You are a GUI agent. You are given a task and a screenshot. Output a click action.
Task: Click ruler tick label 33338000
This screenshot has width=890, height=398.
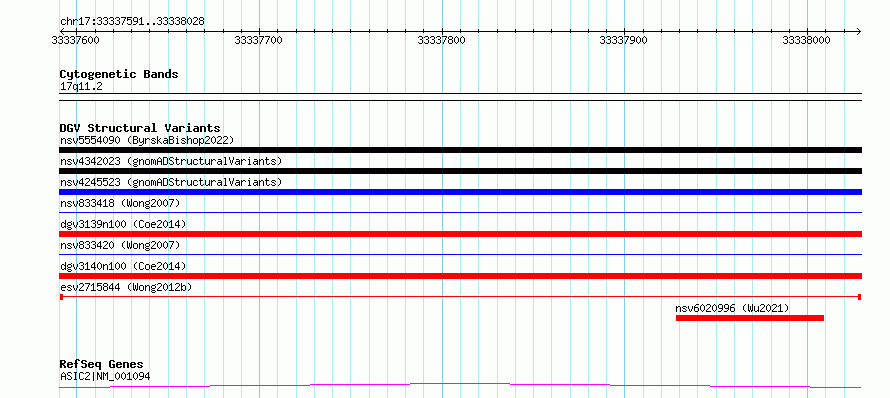pos(806,40)
